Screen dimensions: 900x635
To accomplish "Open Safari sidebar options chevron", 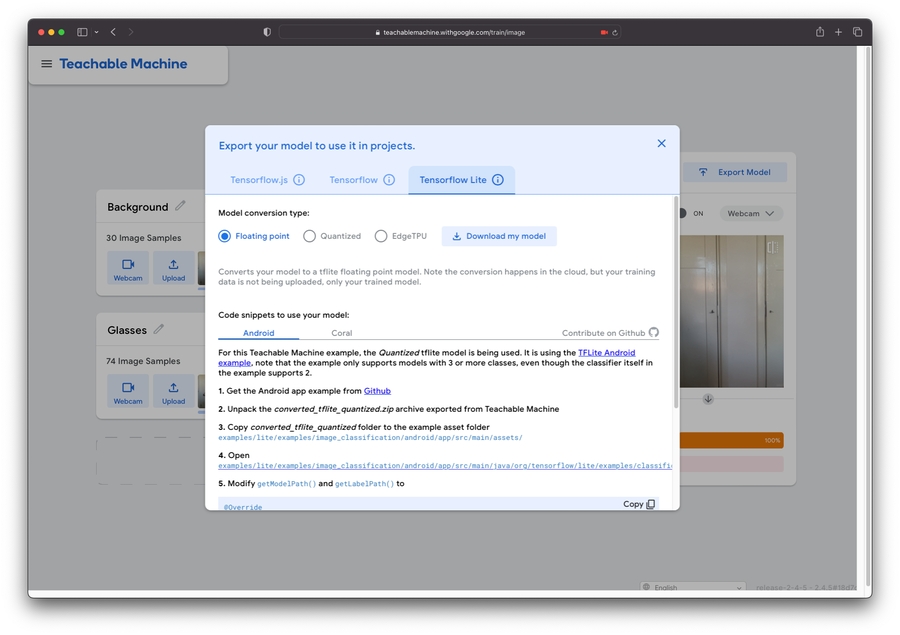I will (96, 32).
